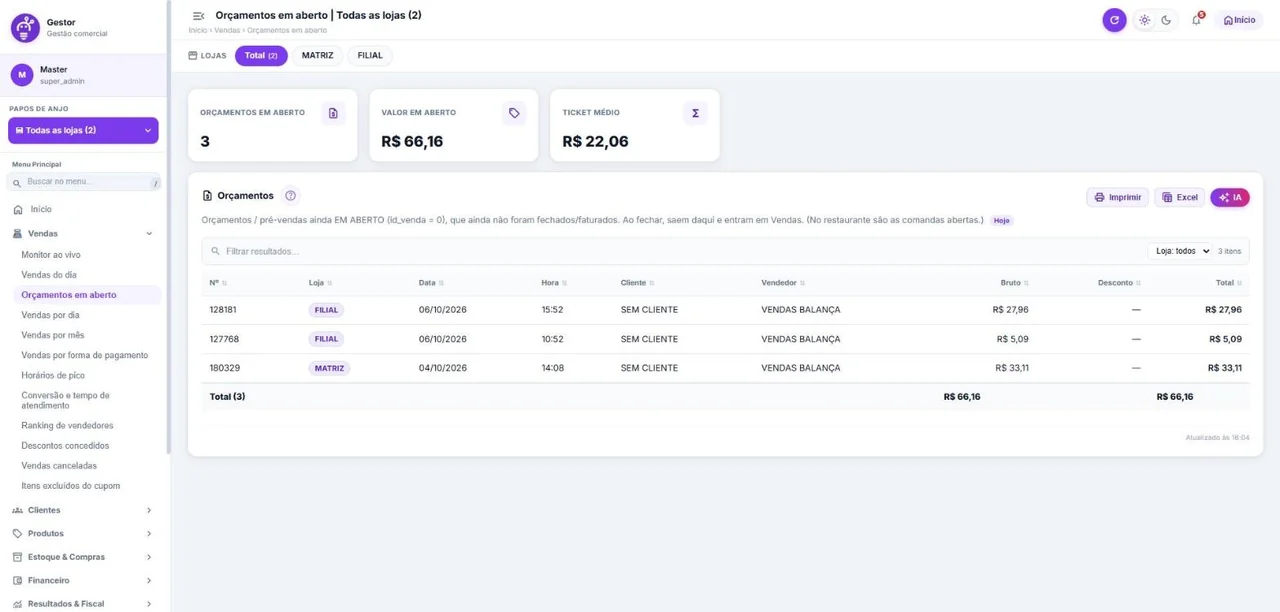Open the Todas as lojas (2) store selector
Image resolution: width=1280 pixels, height=612 pixels.
83,130
